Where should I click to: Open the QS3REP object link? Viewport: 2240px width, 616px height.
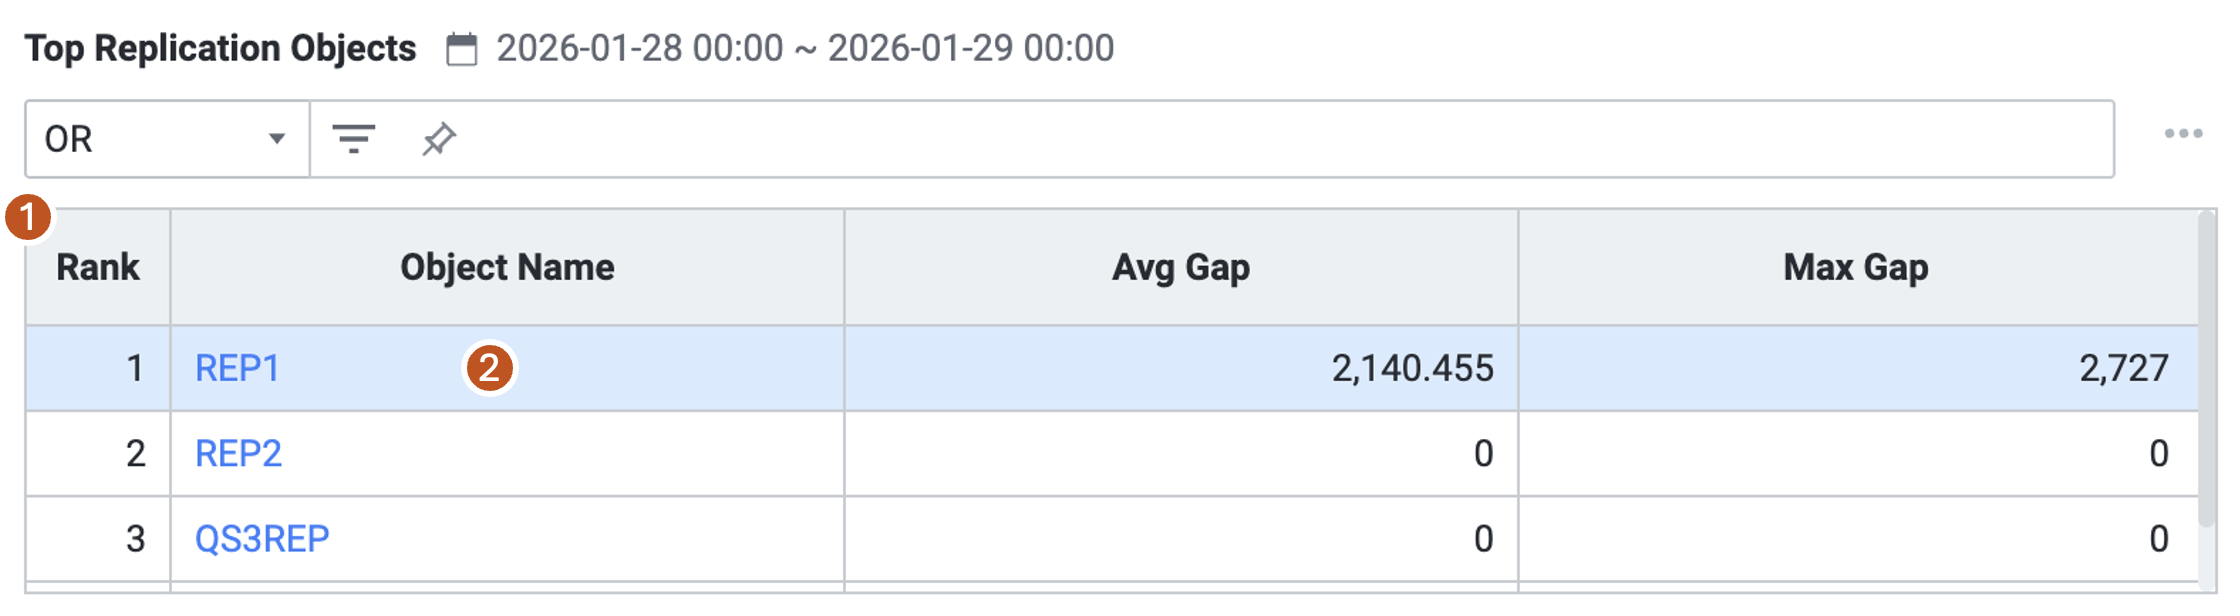point(262,539)
